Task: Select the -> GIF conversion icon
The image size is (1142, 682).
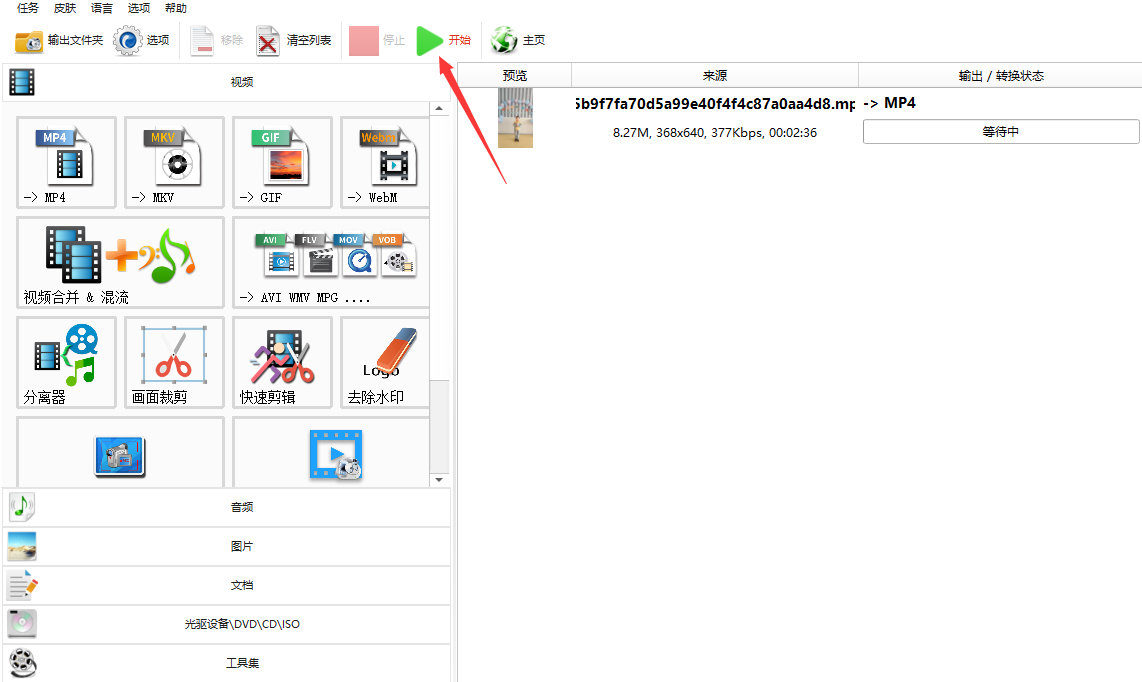Action: pyautogui.click(x=282, y=162)
